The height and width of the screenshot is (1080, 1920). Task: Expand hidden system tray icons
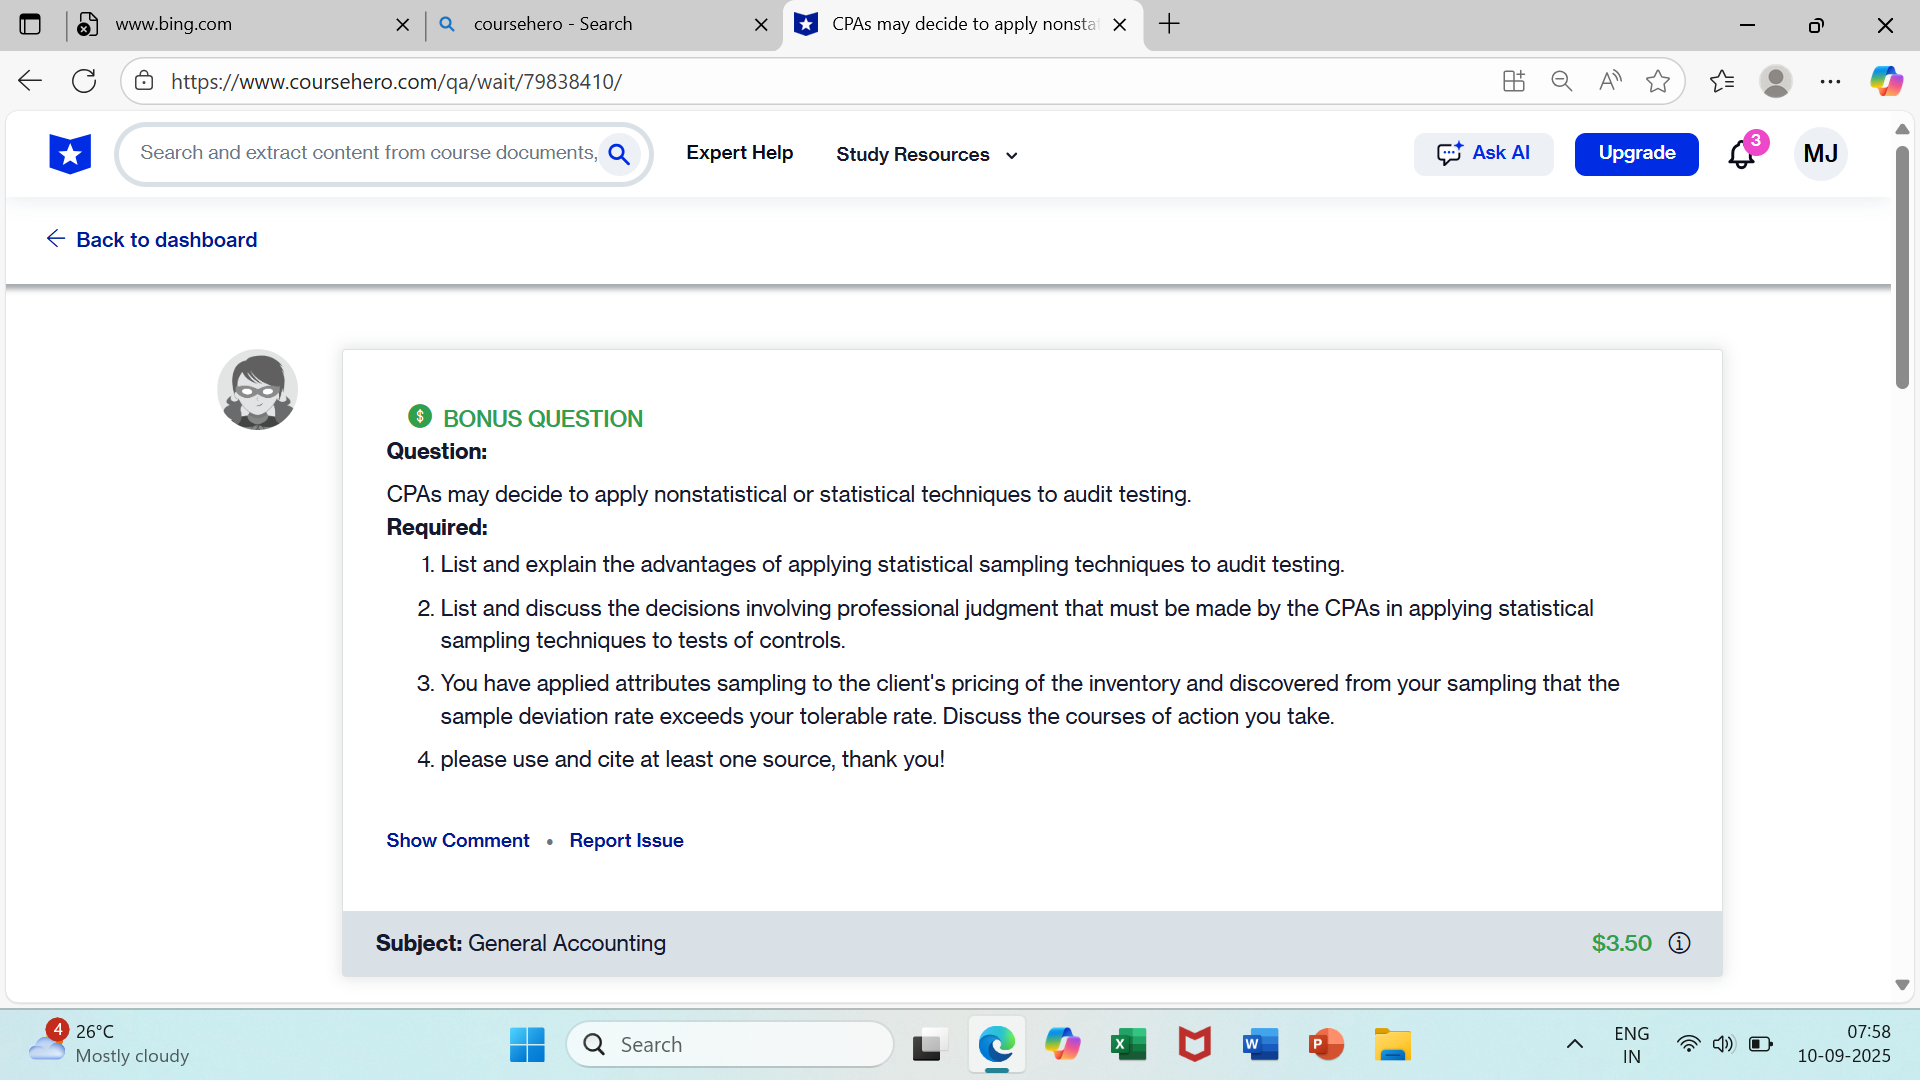[1576, 1043]
